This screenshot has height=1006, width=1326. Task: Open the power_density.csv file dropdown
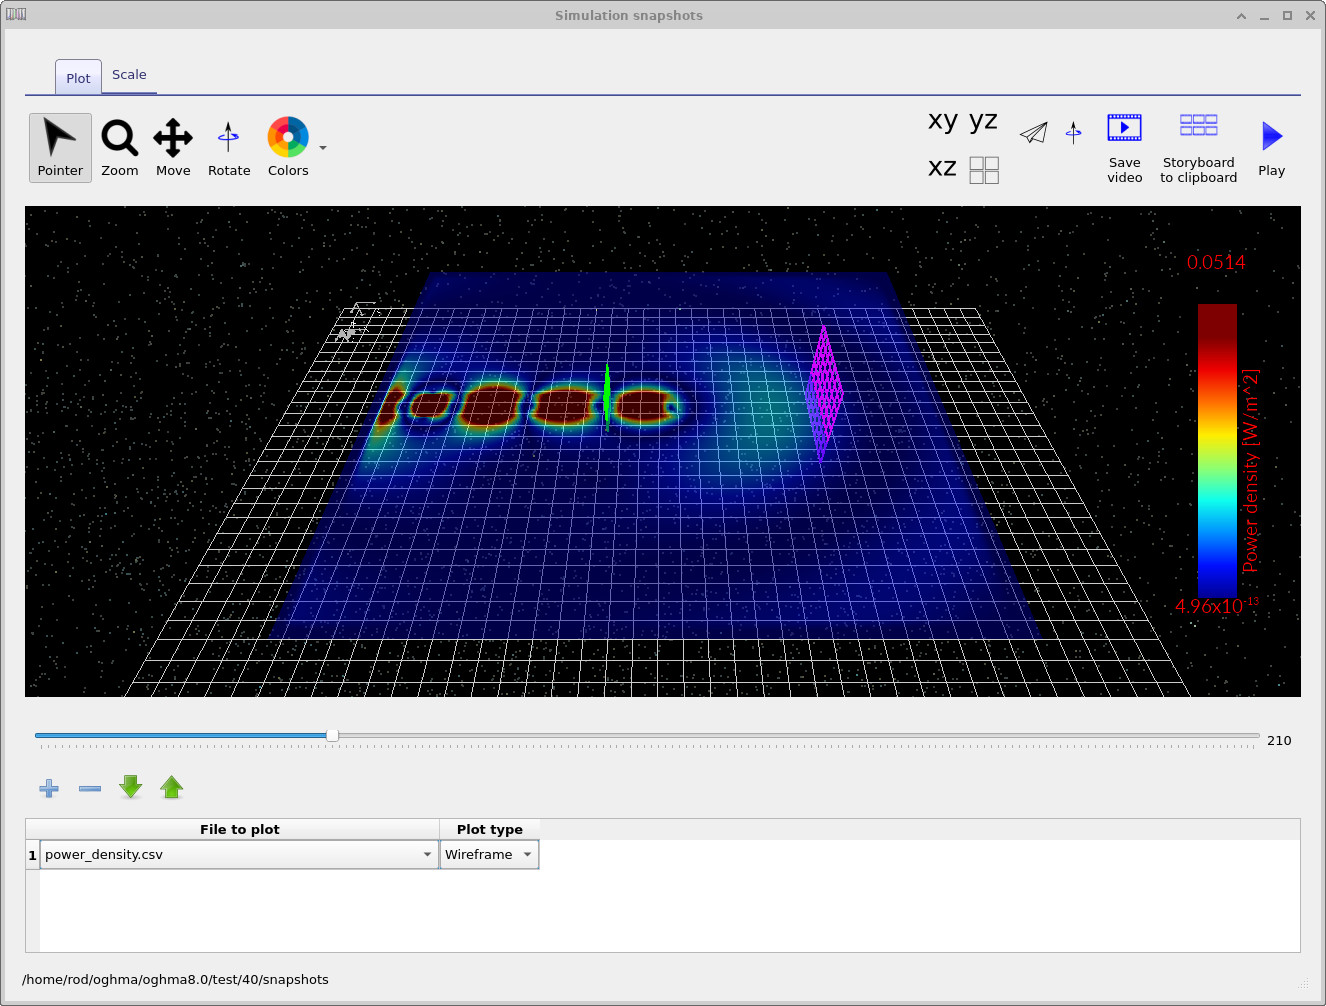[x=427, y=854]
